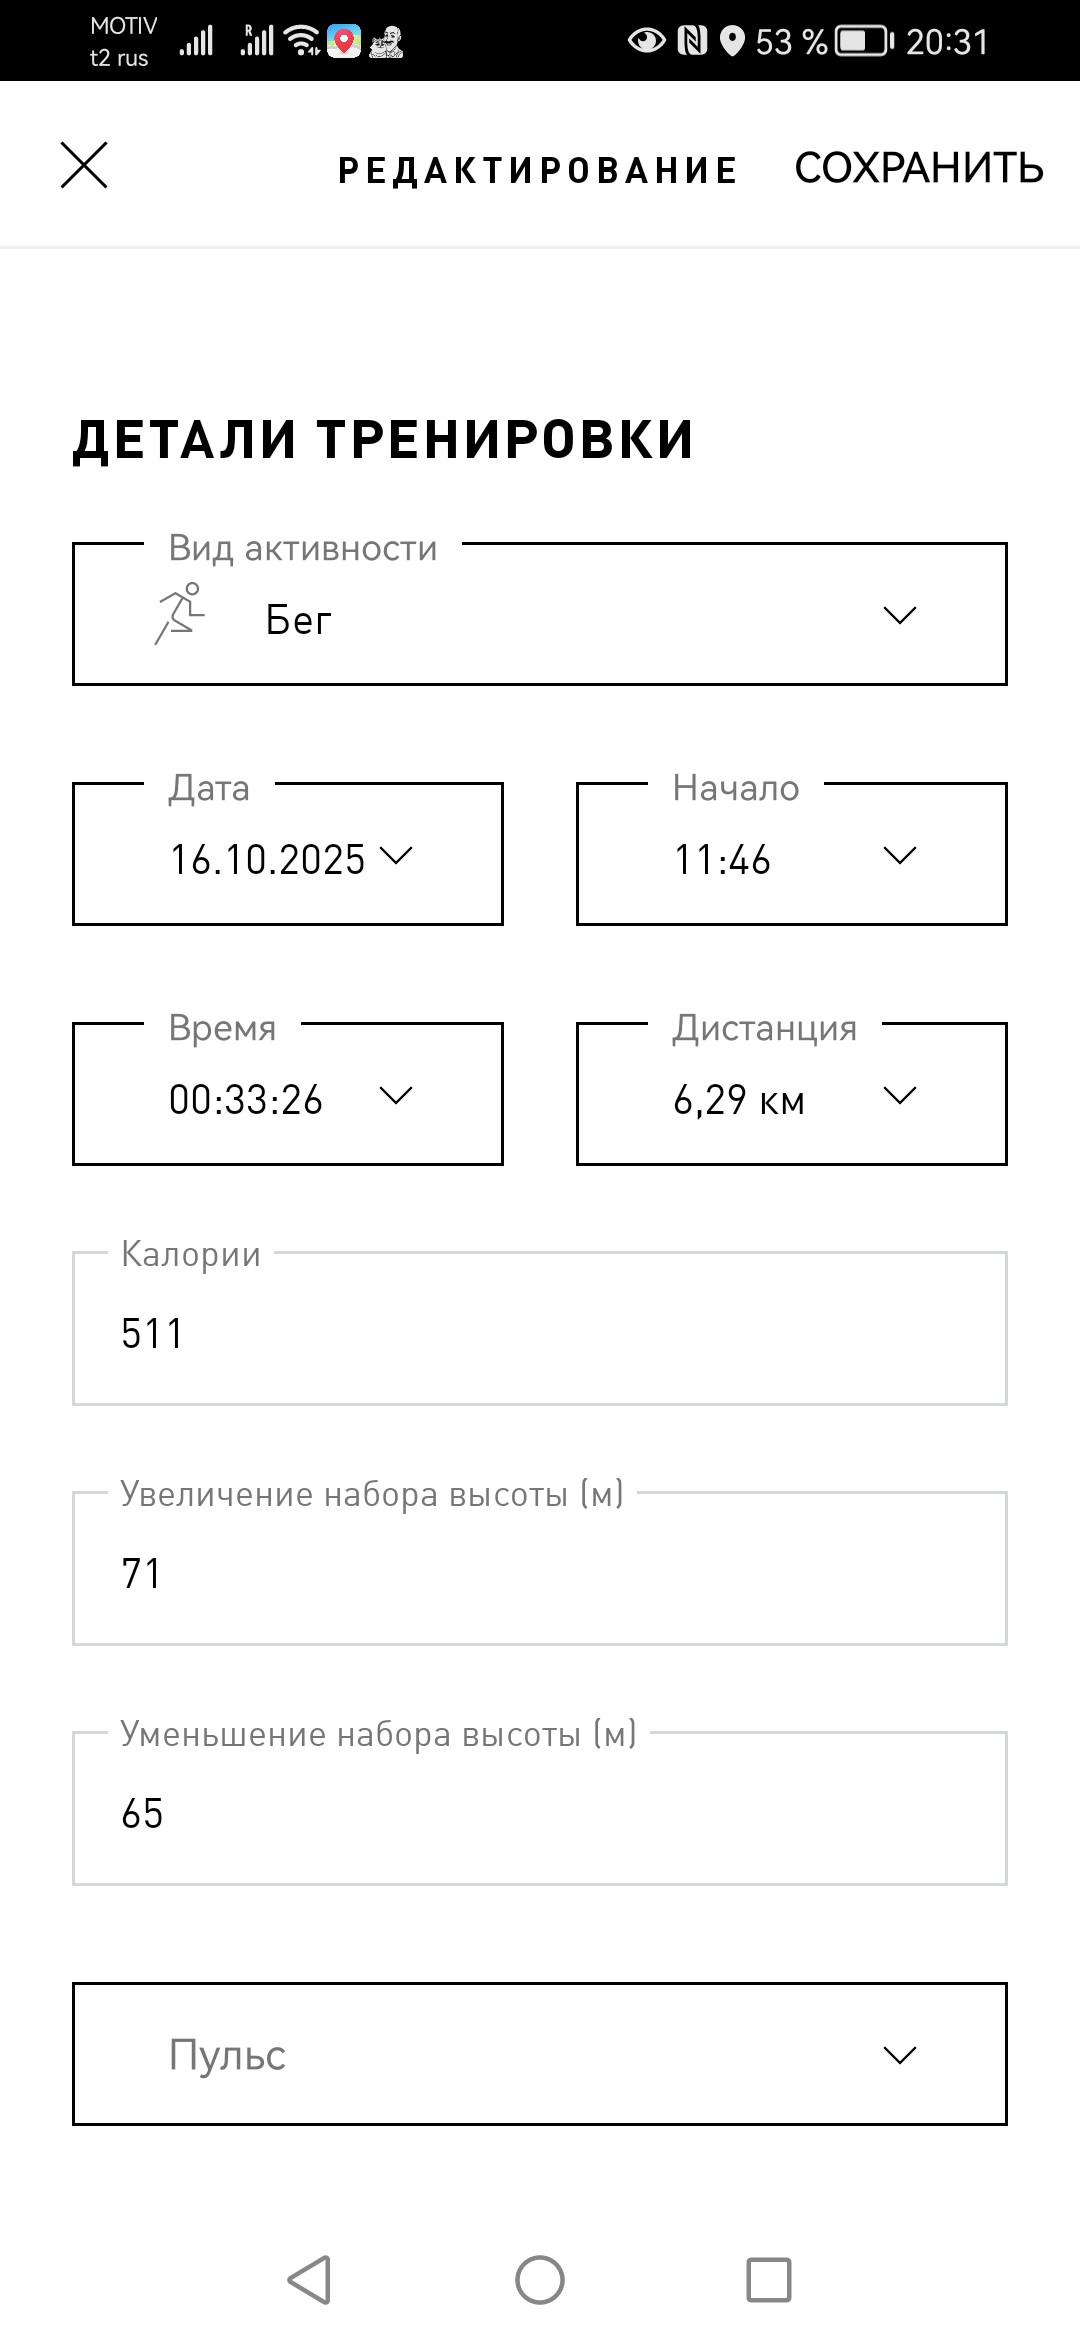Expand the Пульс section chevron
Viewport: 1080px width, 2340px height.
[900, 2056]
